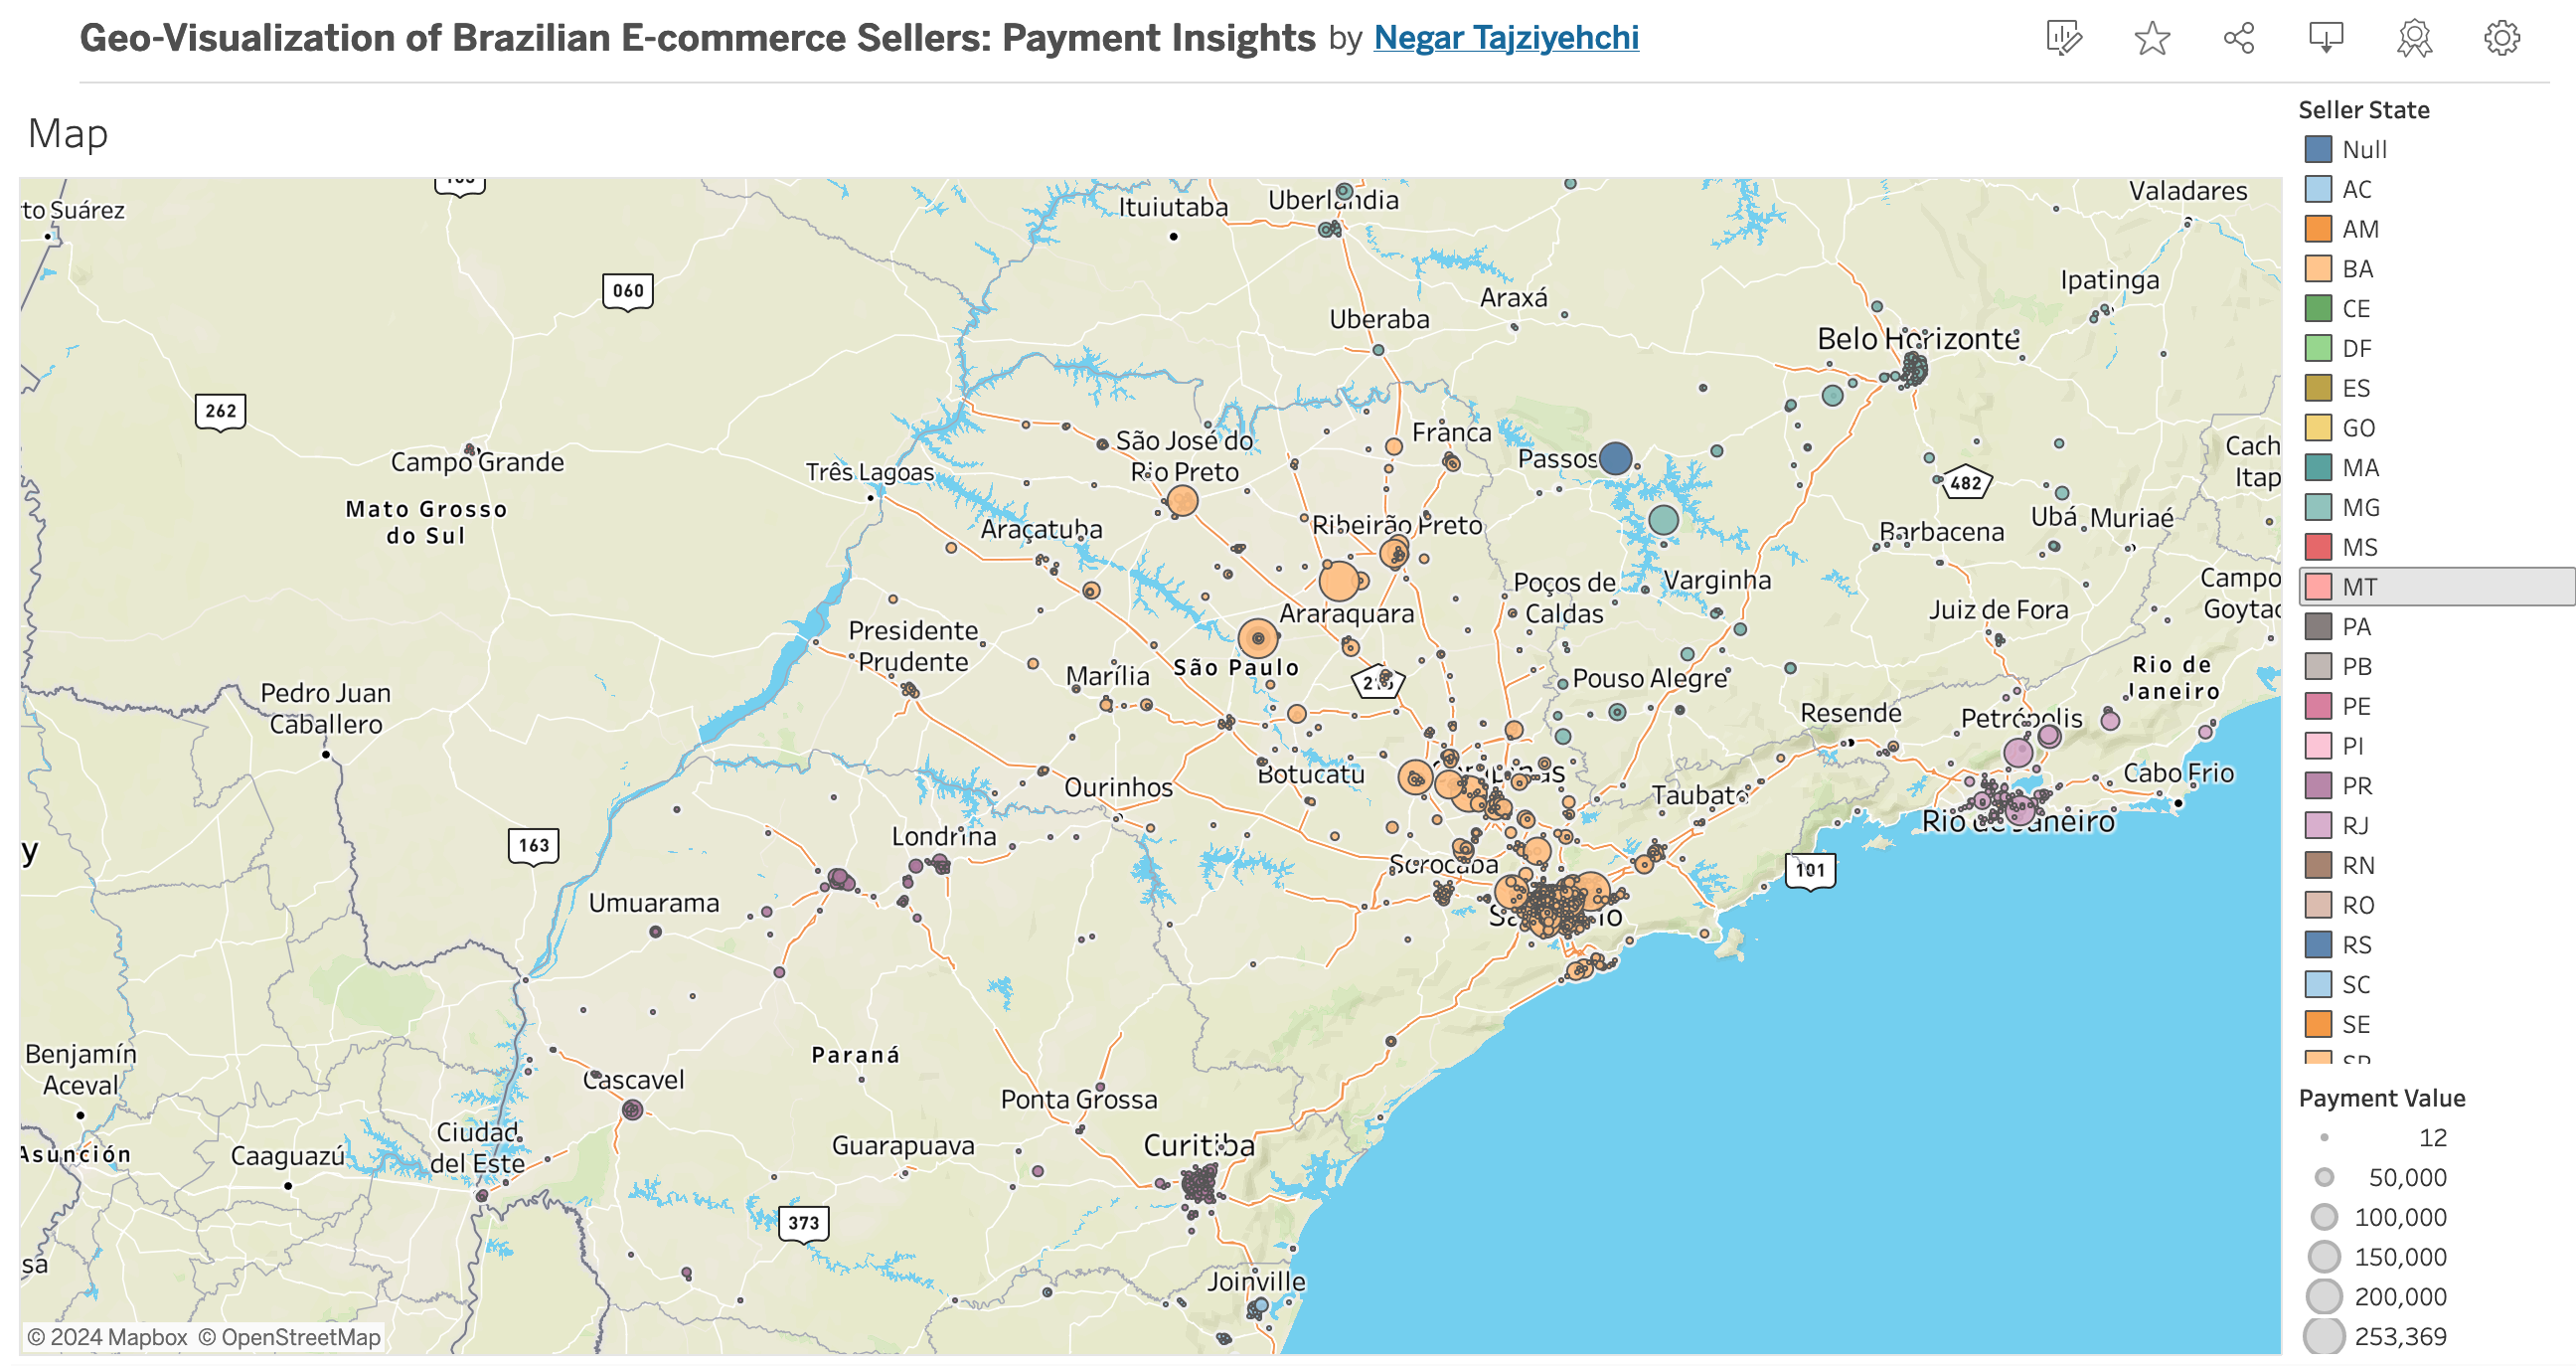Screen dimensions: 2576x1366
Task: Click the MS legend color swatch
Action: [2318, 547]
